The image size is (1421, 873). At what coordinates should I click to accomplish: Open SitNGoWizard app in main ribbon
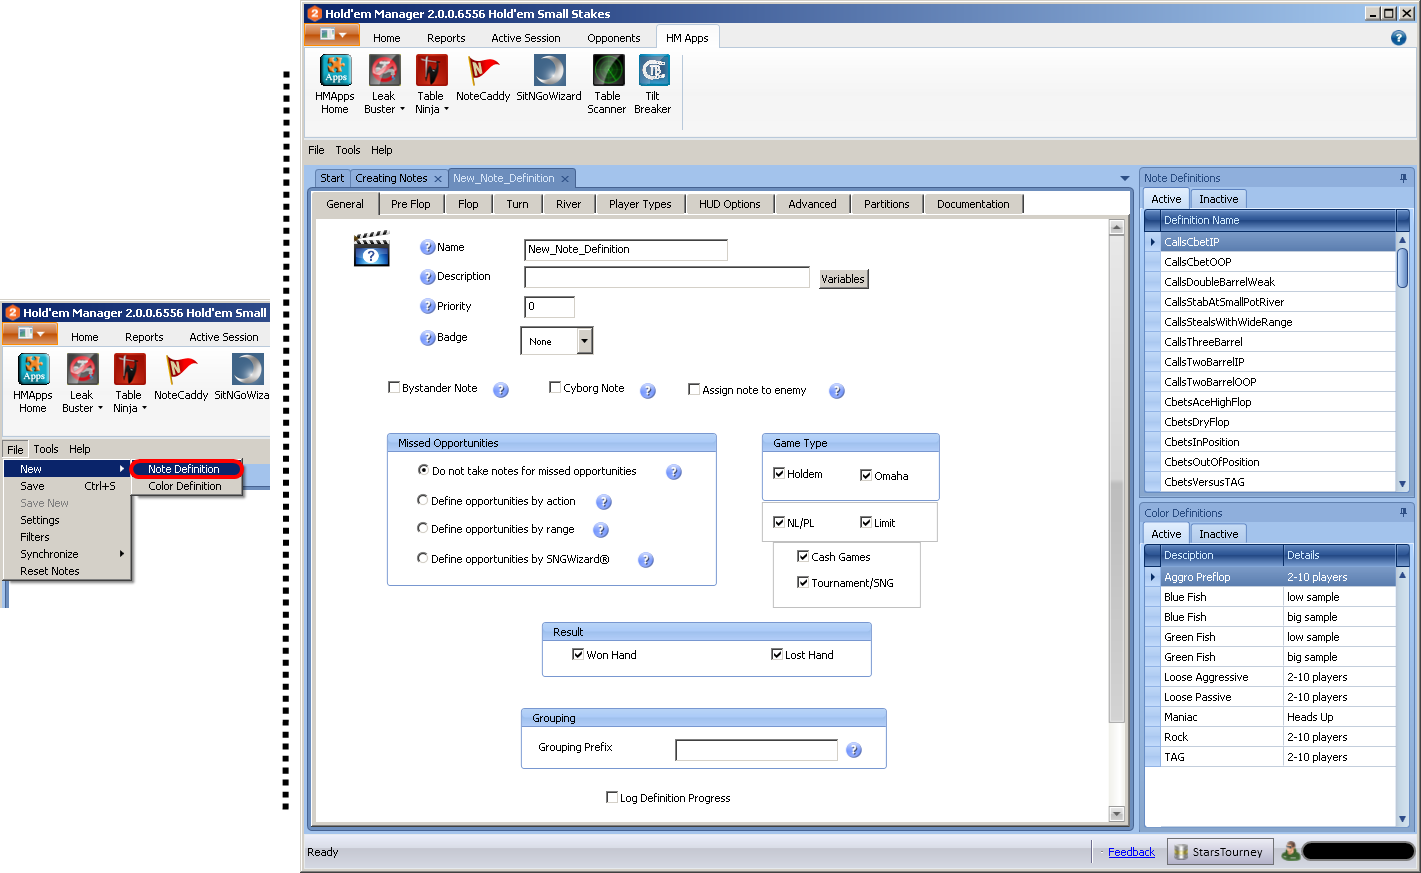(x=549, y=79)
